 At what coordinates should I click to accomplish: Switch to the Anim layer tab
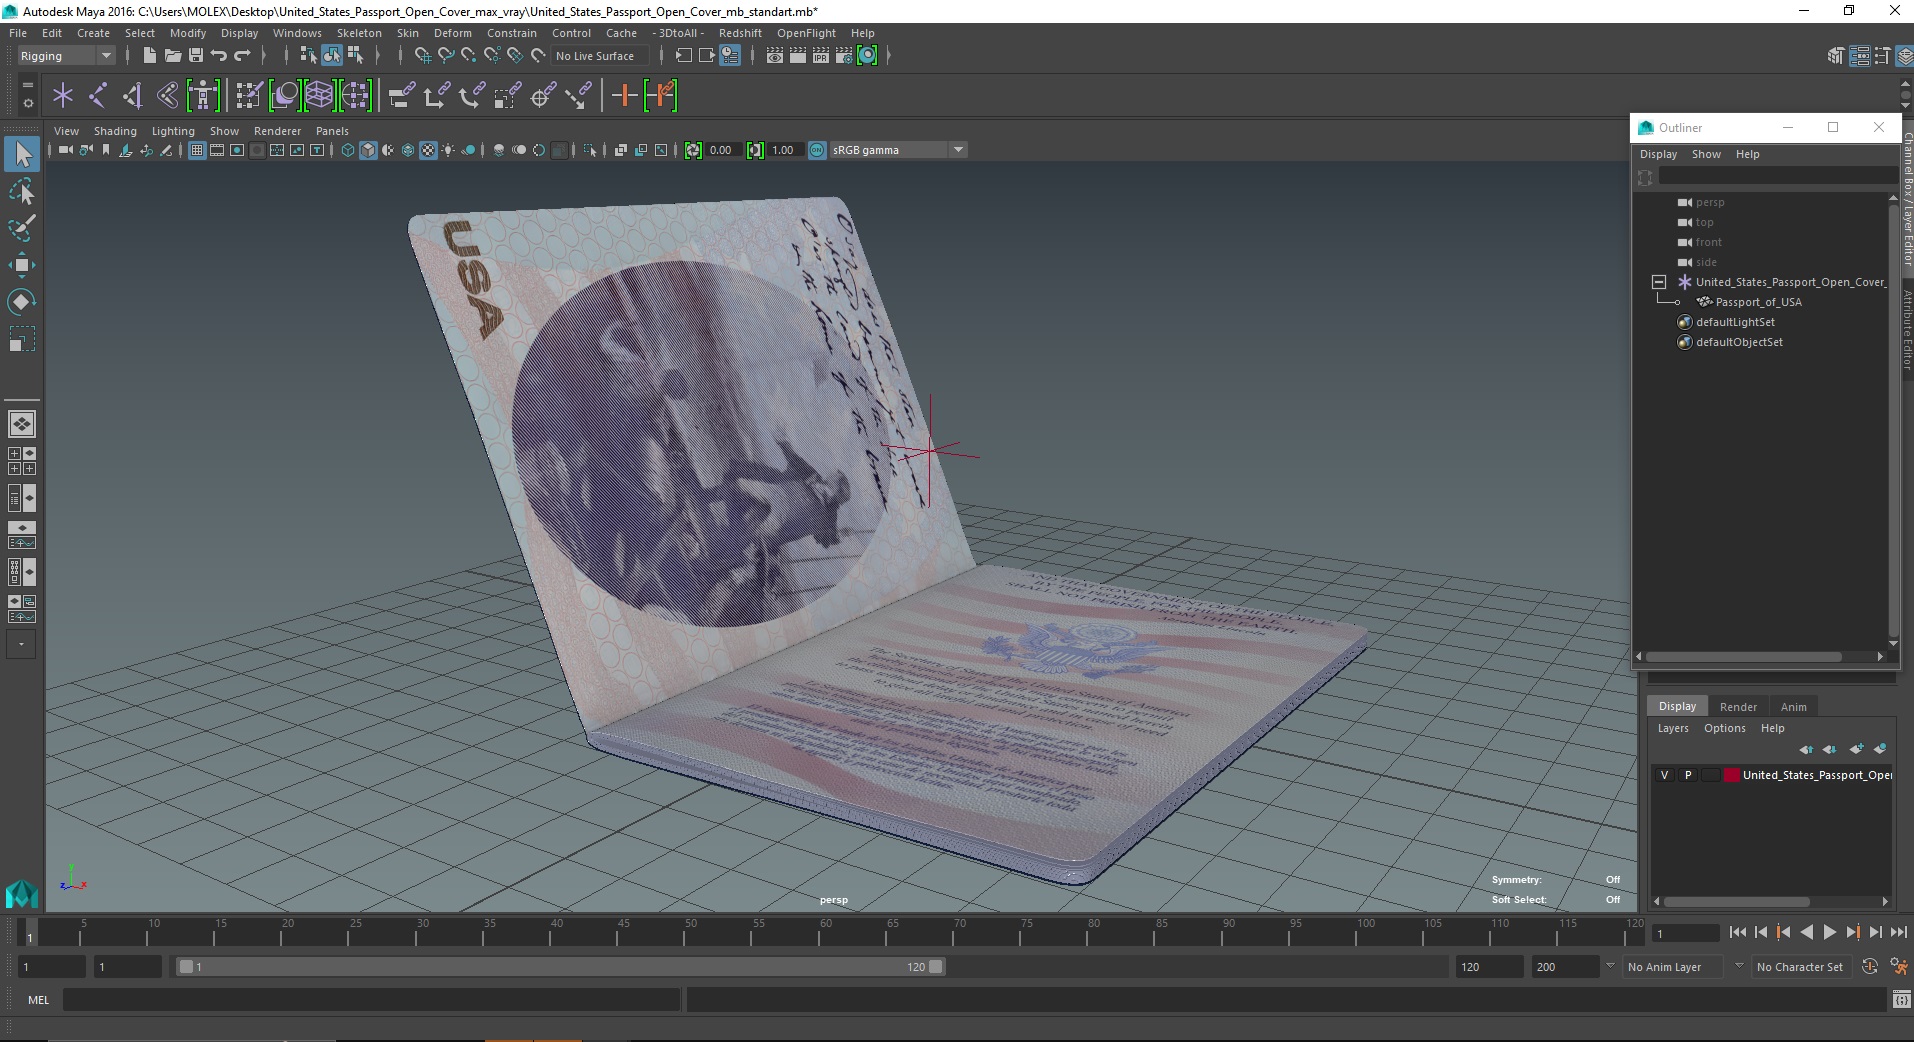1793,706
